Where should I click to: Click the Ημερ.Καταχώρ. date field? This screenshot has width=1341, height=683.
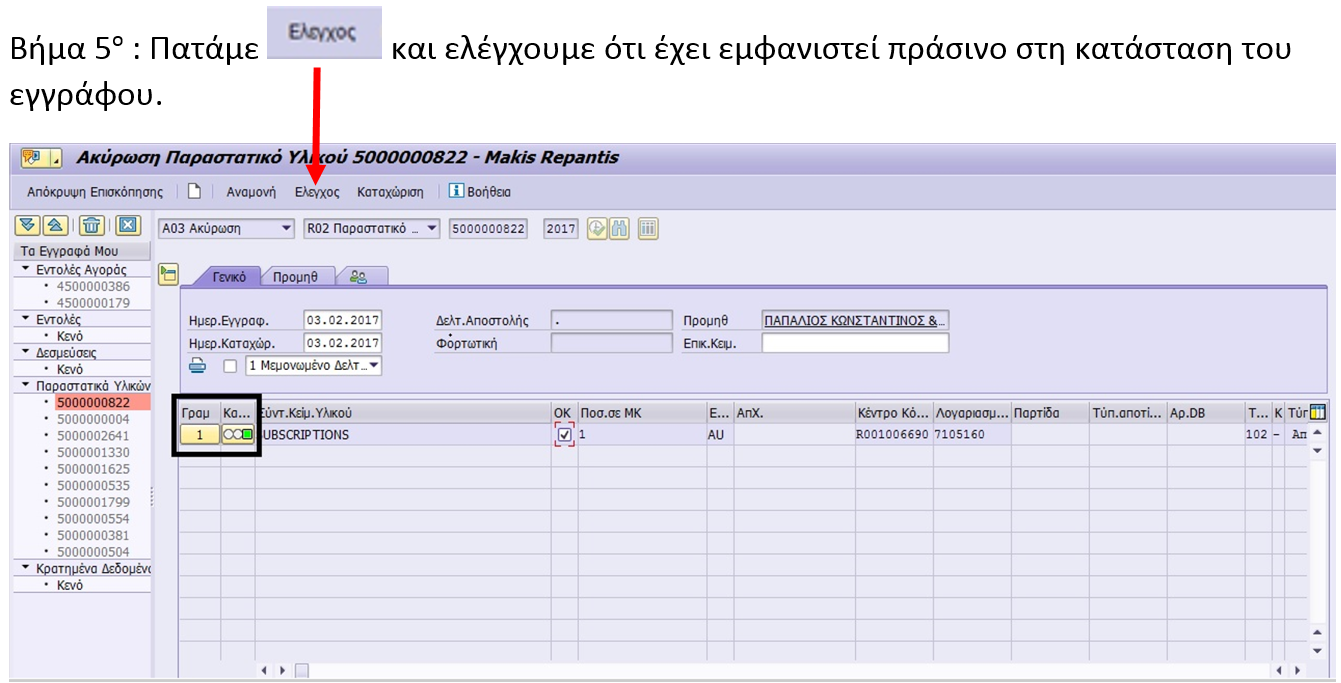342,343
